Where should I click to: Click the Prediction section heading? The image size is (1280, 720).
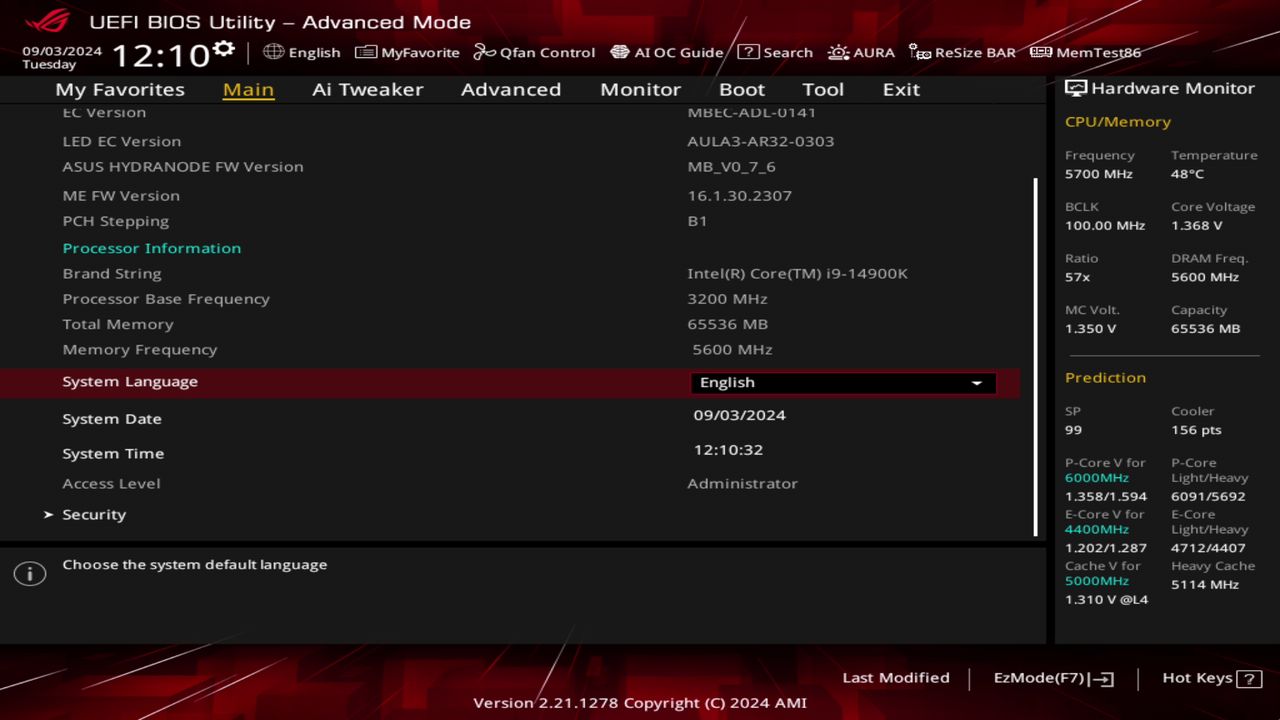tap(1105, 377)
